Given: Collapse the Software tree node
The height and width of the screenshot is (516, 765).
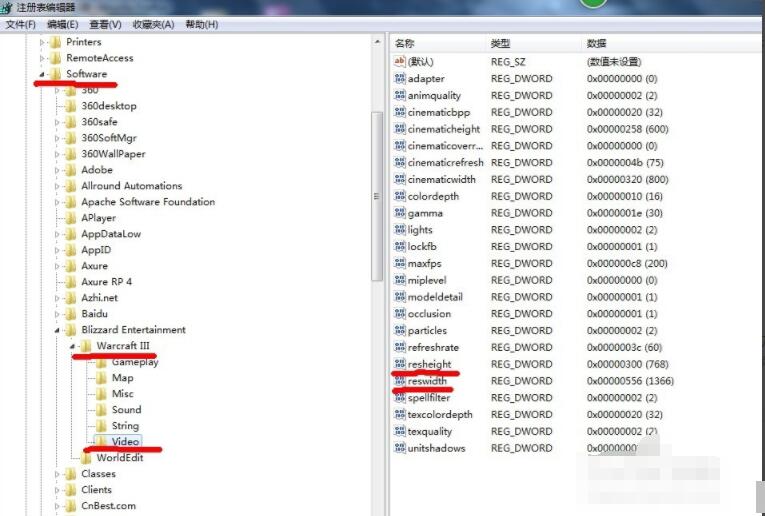Looking at the screenshot, I should [42, 75].
